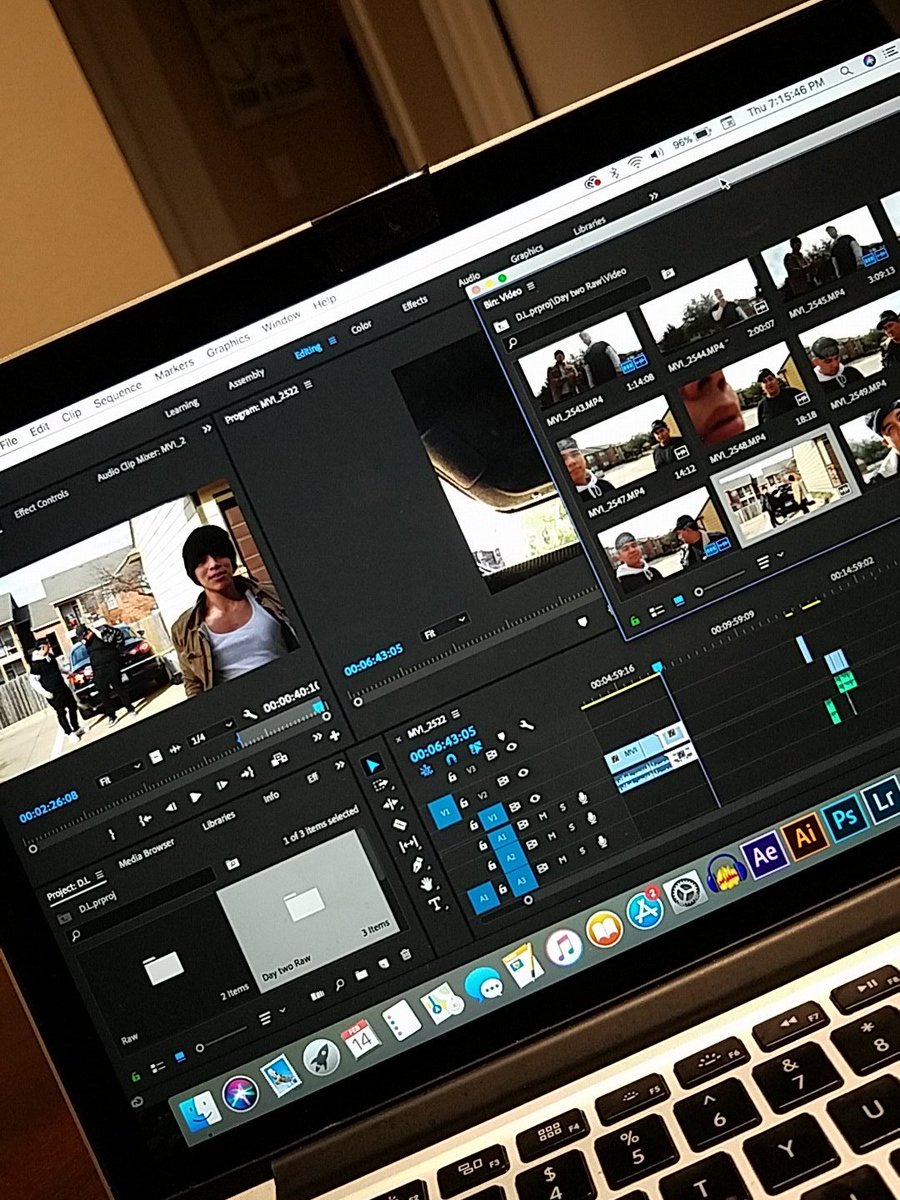Image resolution: width=900 pixels, height=1200 pixels.
Task: Click Step Forward in Source monitor
Action: point(221,785)
